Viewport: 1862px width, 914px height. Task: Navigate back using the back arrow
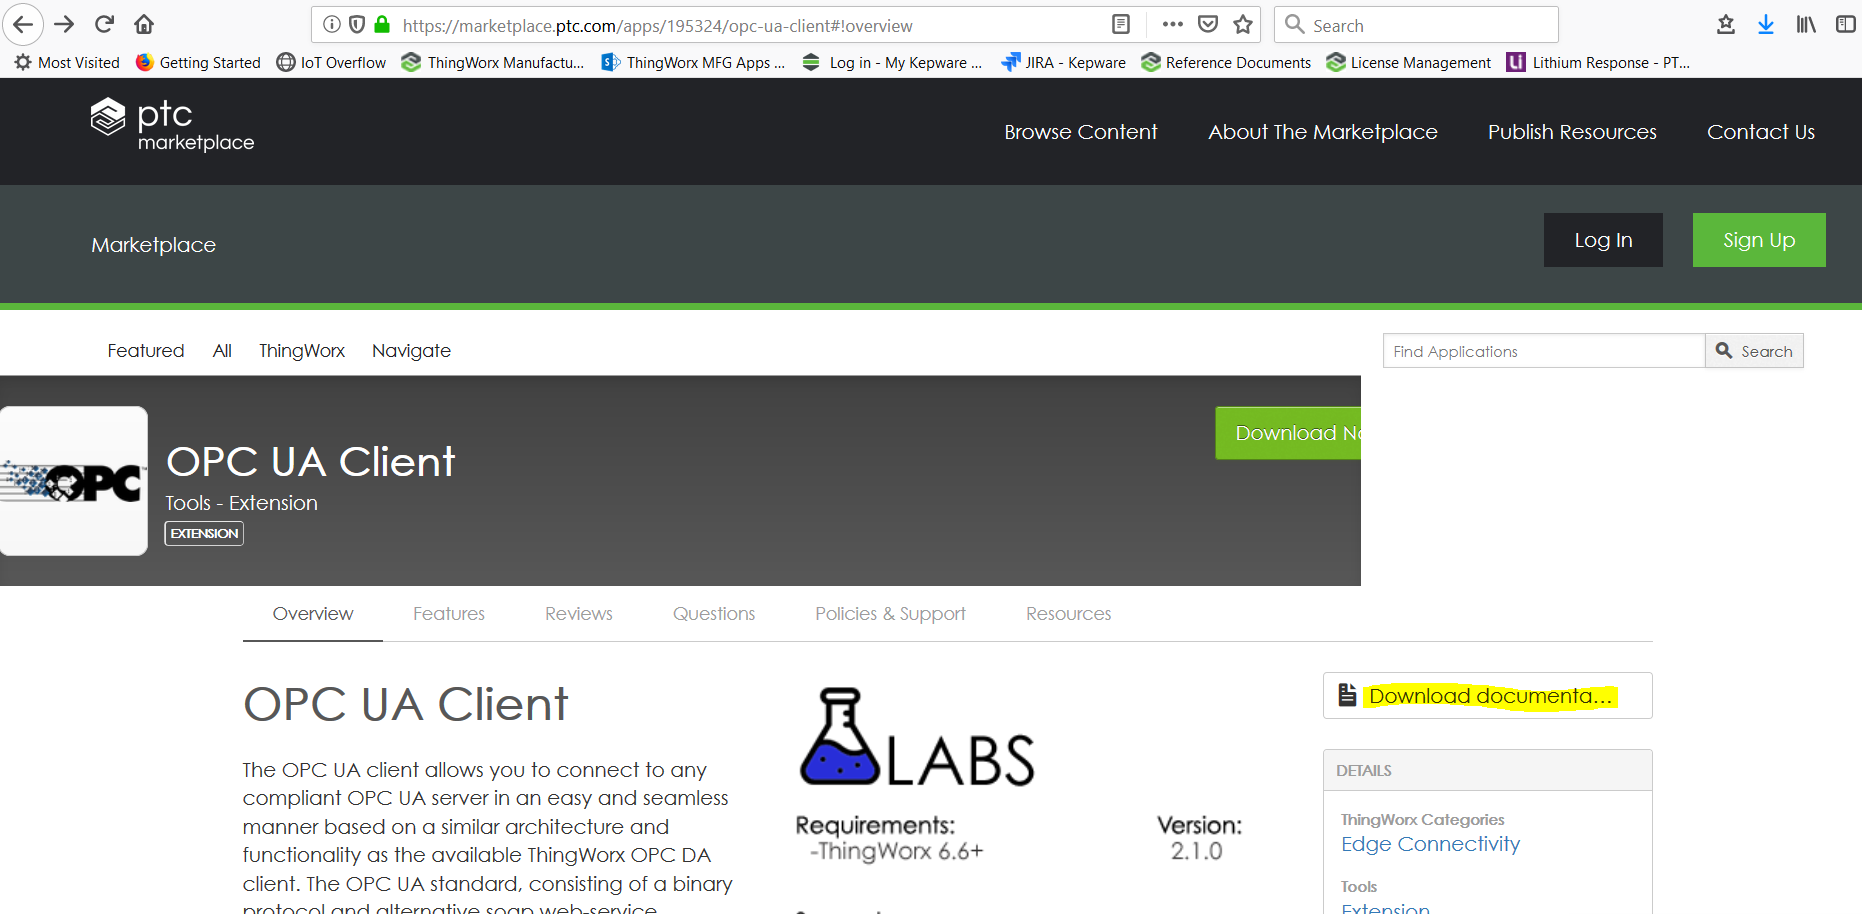coord(22,24)
